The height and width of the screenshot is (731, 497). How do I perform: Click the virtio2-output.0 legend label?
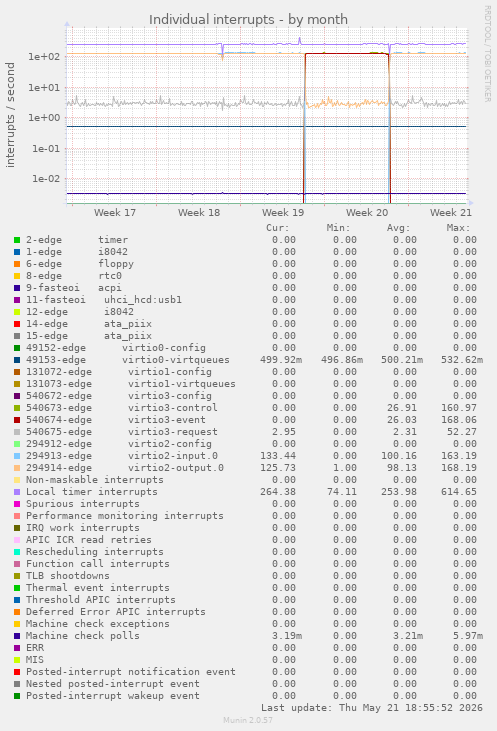click(x=176, y=468)
